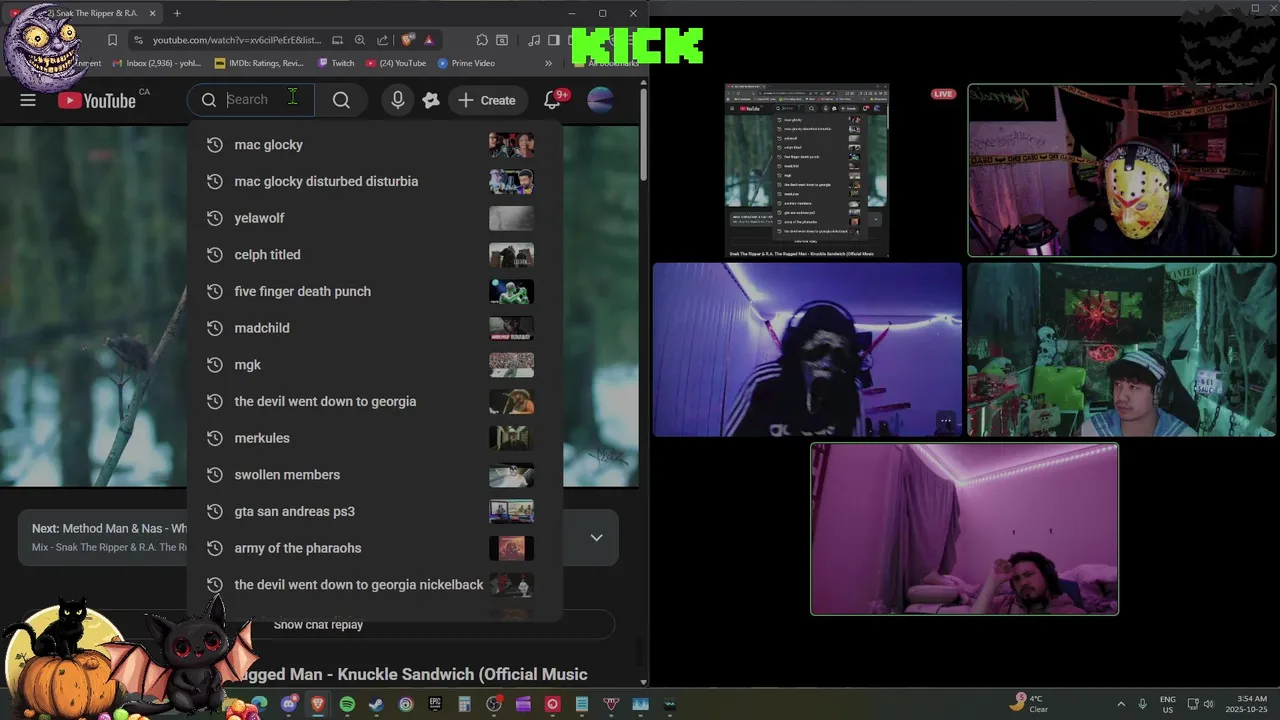Click history icon beside 'mac glocky'

click(214, 145)
